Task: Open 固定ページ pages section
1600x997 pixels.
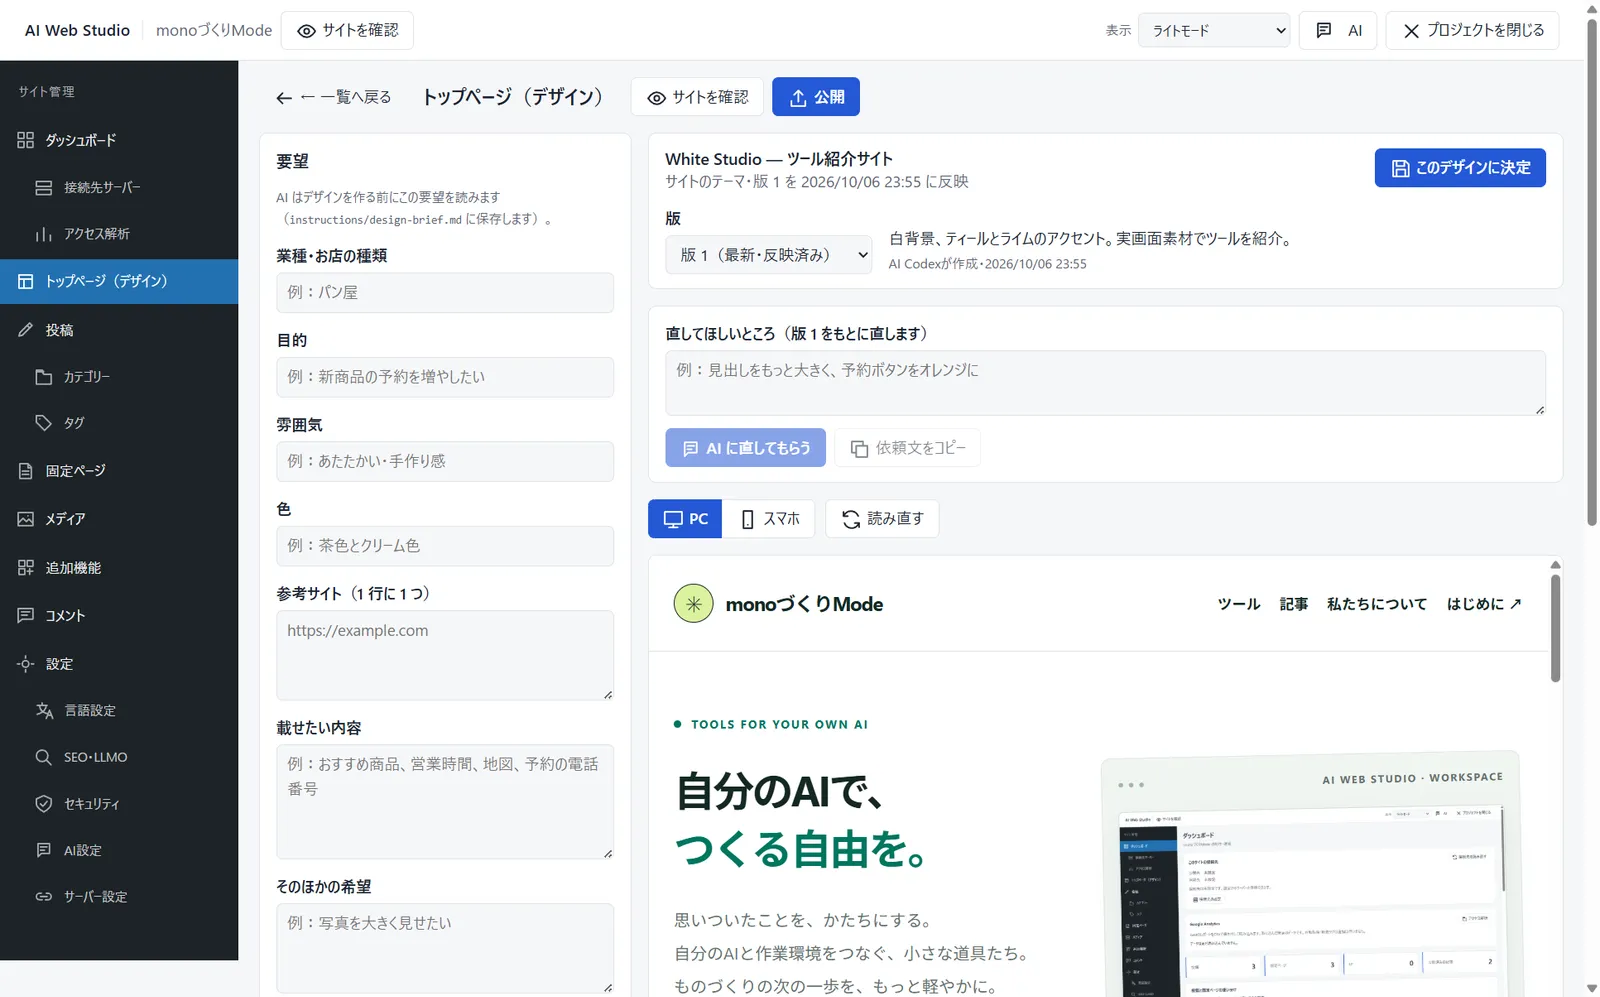Action: click(119, 471)
